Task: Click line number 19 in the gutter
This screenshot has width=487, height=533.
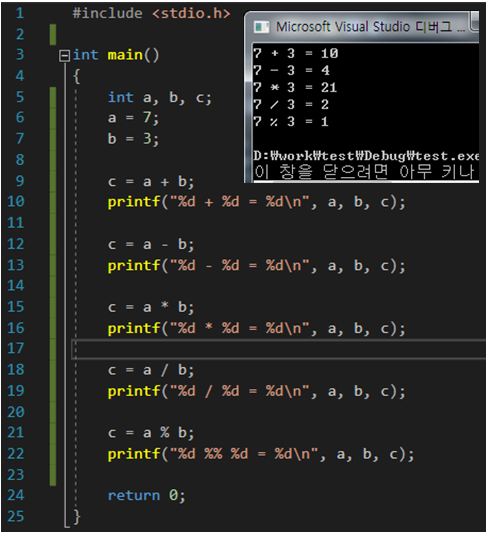Action: [16, 391]
